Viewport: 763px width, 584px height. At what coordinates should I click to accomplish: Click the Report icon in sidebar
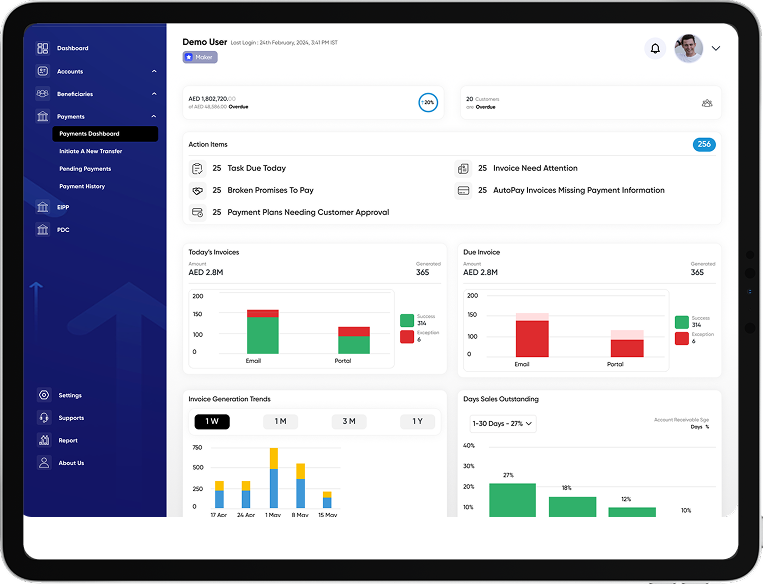[43, 440]
